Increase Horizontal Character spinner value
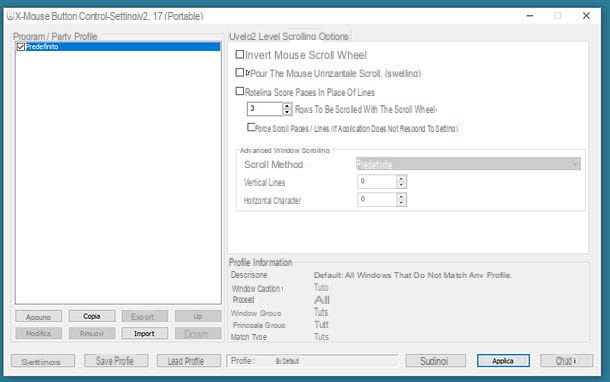The image size is (610, 382). 401,196
